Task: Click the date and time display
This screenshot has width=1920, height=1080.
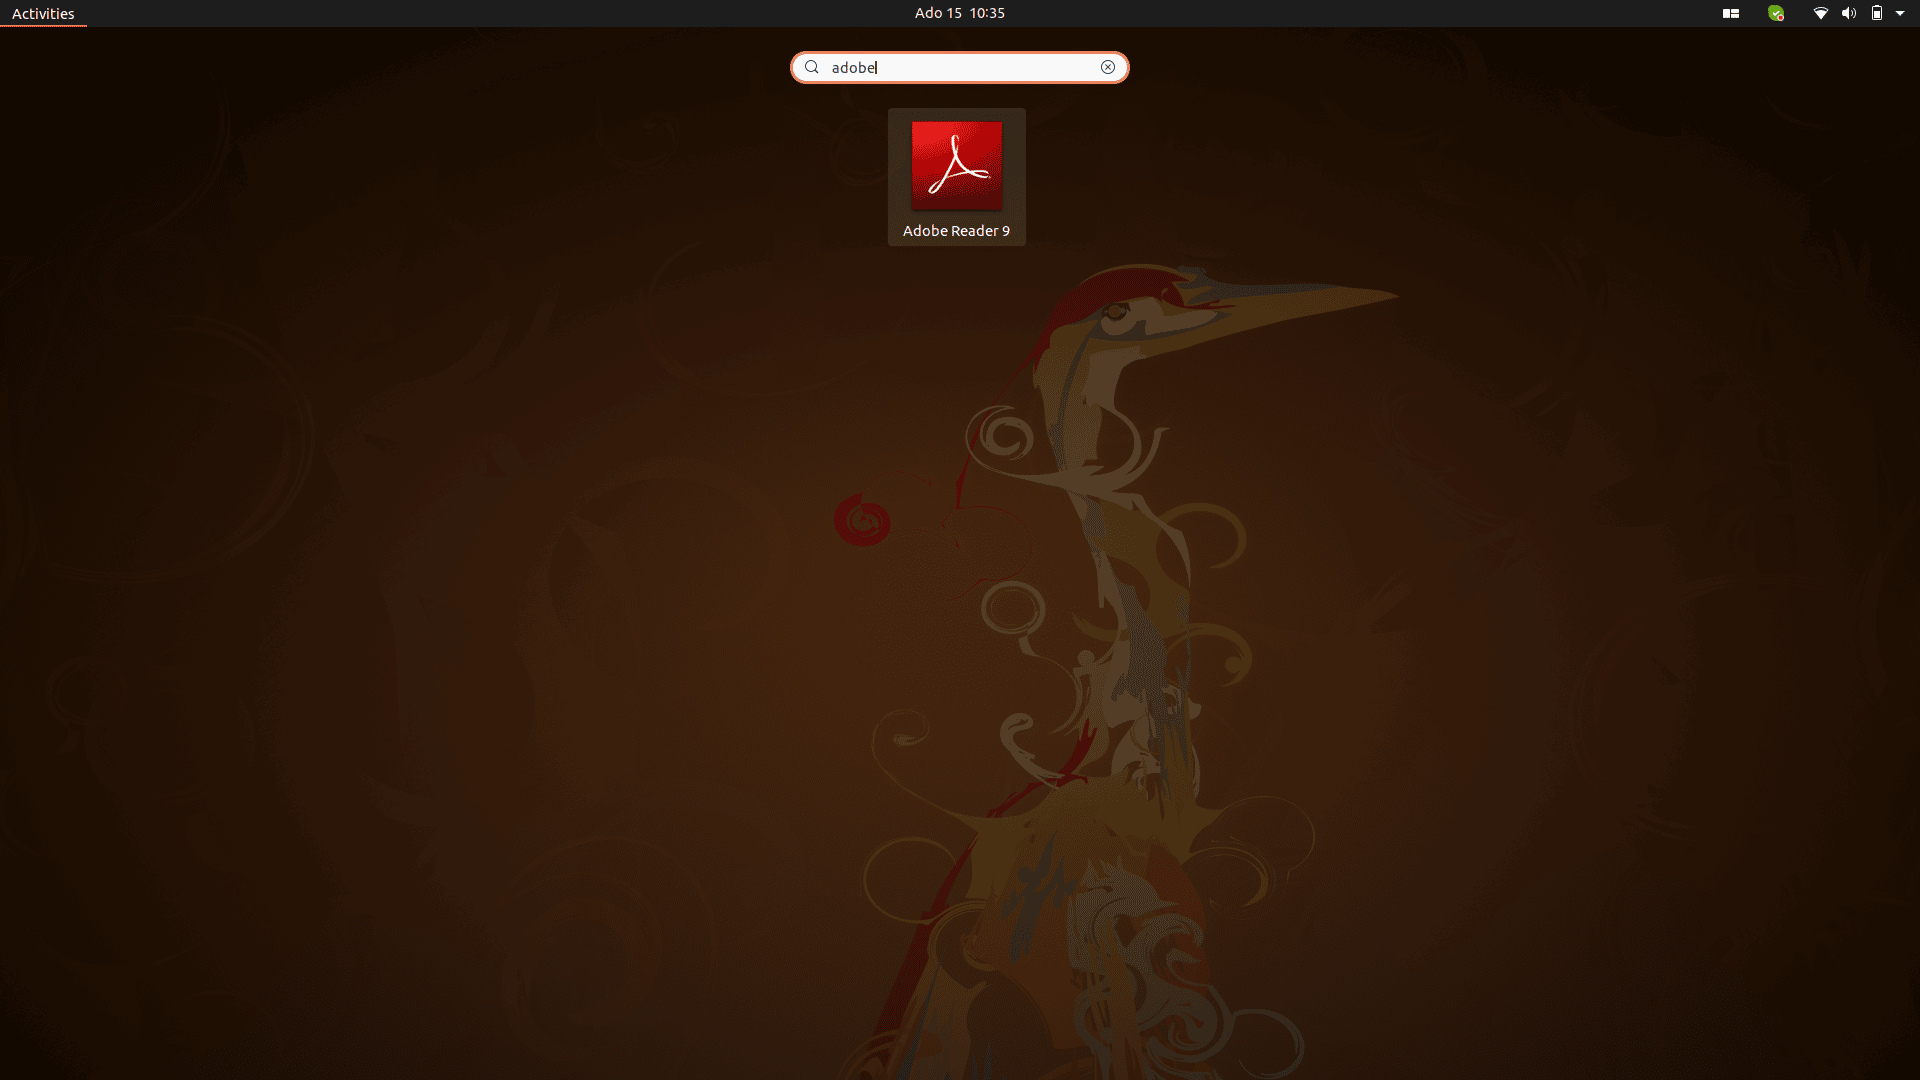Action: point(959,12)
